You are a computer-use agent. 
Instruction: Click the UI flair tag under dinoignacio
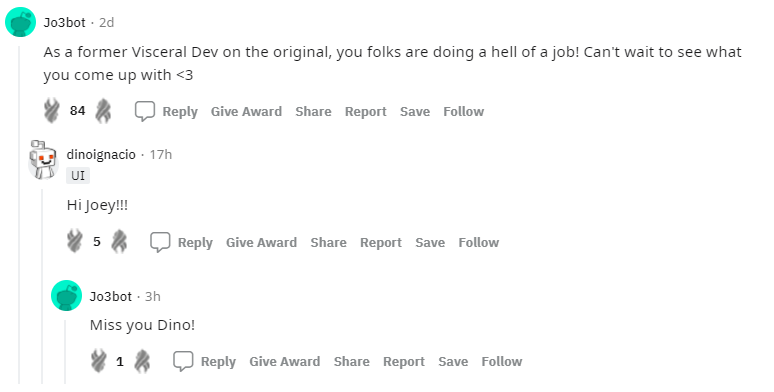pyautogui.click(x=78, y=175)
